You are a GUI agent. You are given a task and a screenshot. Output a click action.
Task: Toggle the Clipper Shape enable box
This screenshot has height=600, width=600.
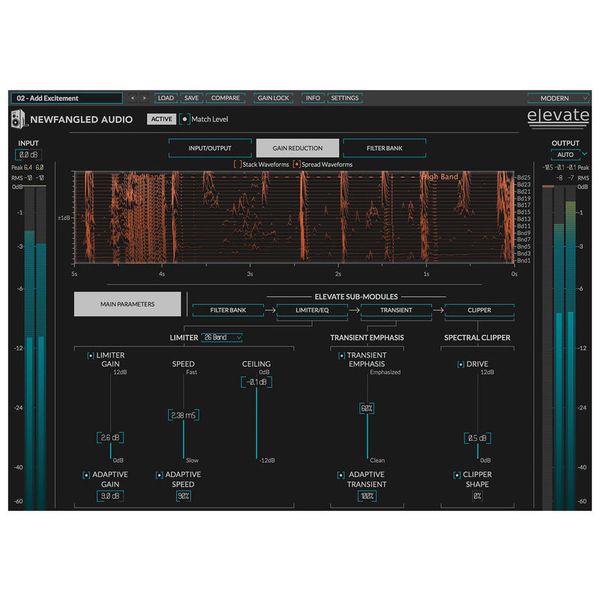(x=457, y=475)
